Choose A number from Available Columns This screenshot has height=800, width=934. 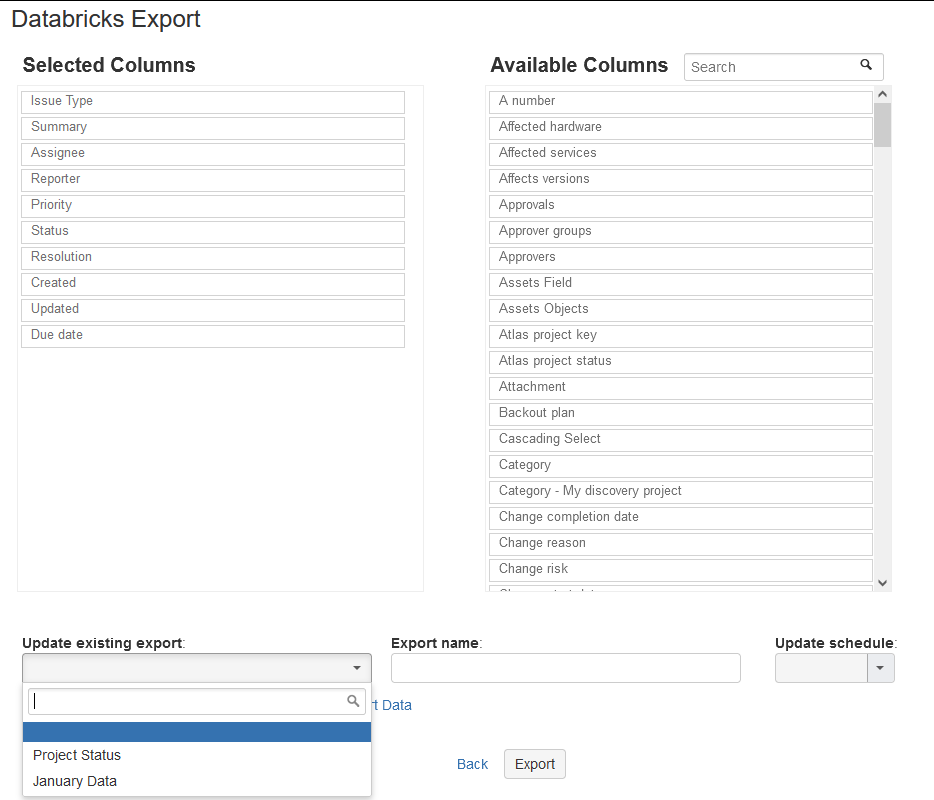click(681, 102)
